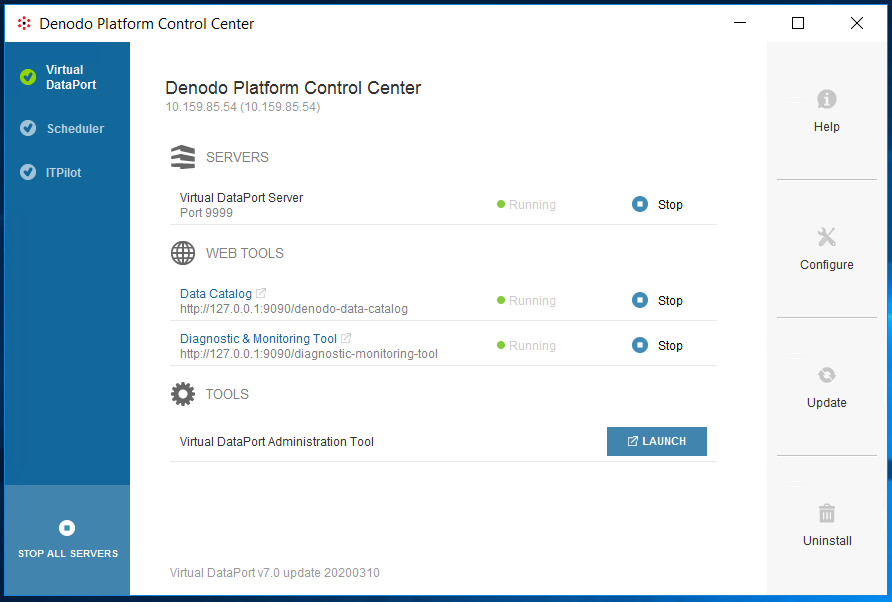Click Running status of Virtual DataPort Server
The height and width of the screenshot is (602, 892).
526,204
